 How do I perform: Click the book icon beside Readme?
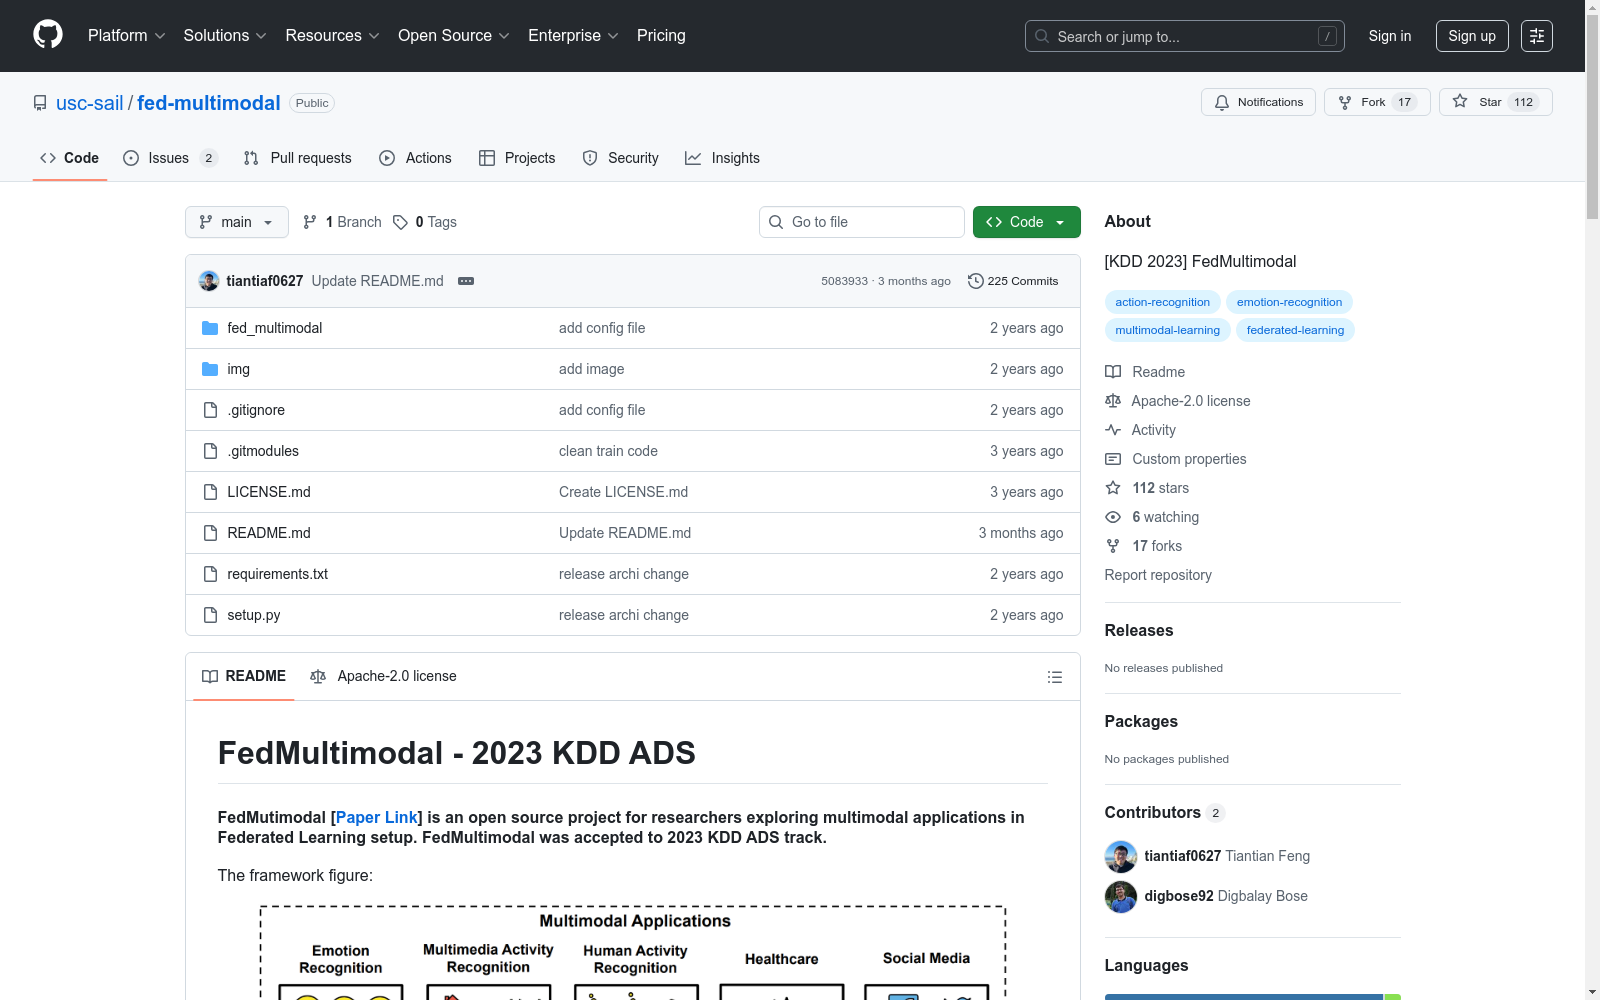tap(1113, 372)
